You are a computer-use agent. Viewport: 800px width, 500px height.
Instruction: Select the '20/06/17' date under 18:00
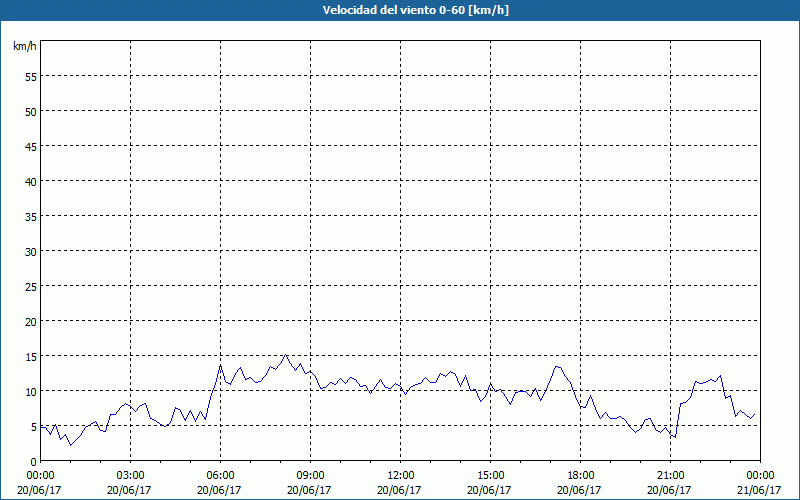[579, 490]
